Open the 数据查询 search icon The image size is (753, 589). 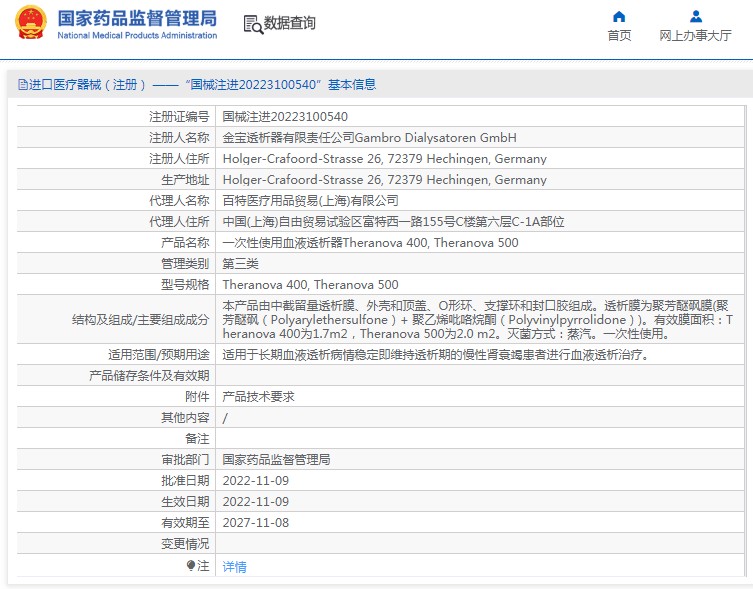[x=253, y=25]
